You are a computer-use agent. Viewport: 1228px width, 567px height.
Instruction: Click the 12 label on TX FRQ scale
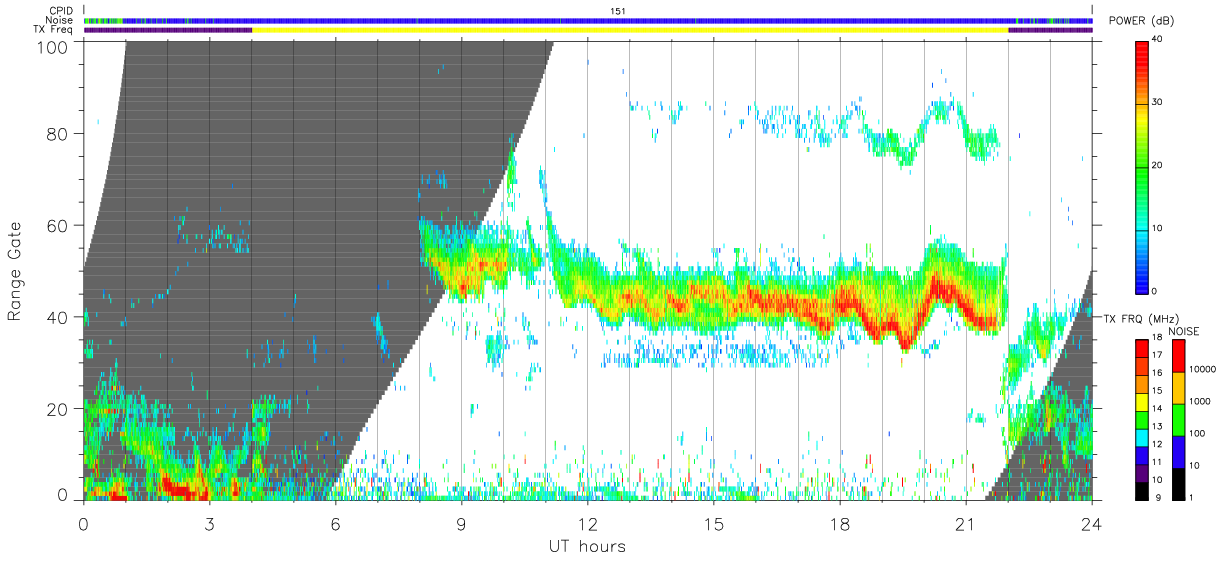click(1158, 444)
